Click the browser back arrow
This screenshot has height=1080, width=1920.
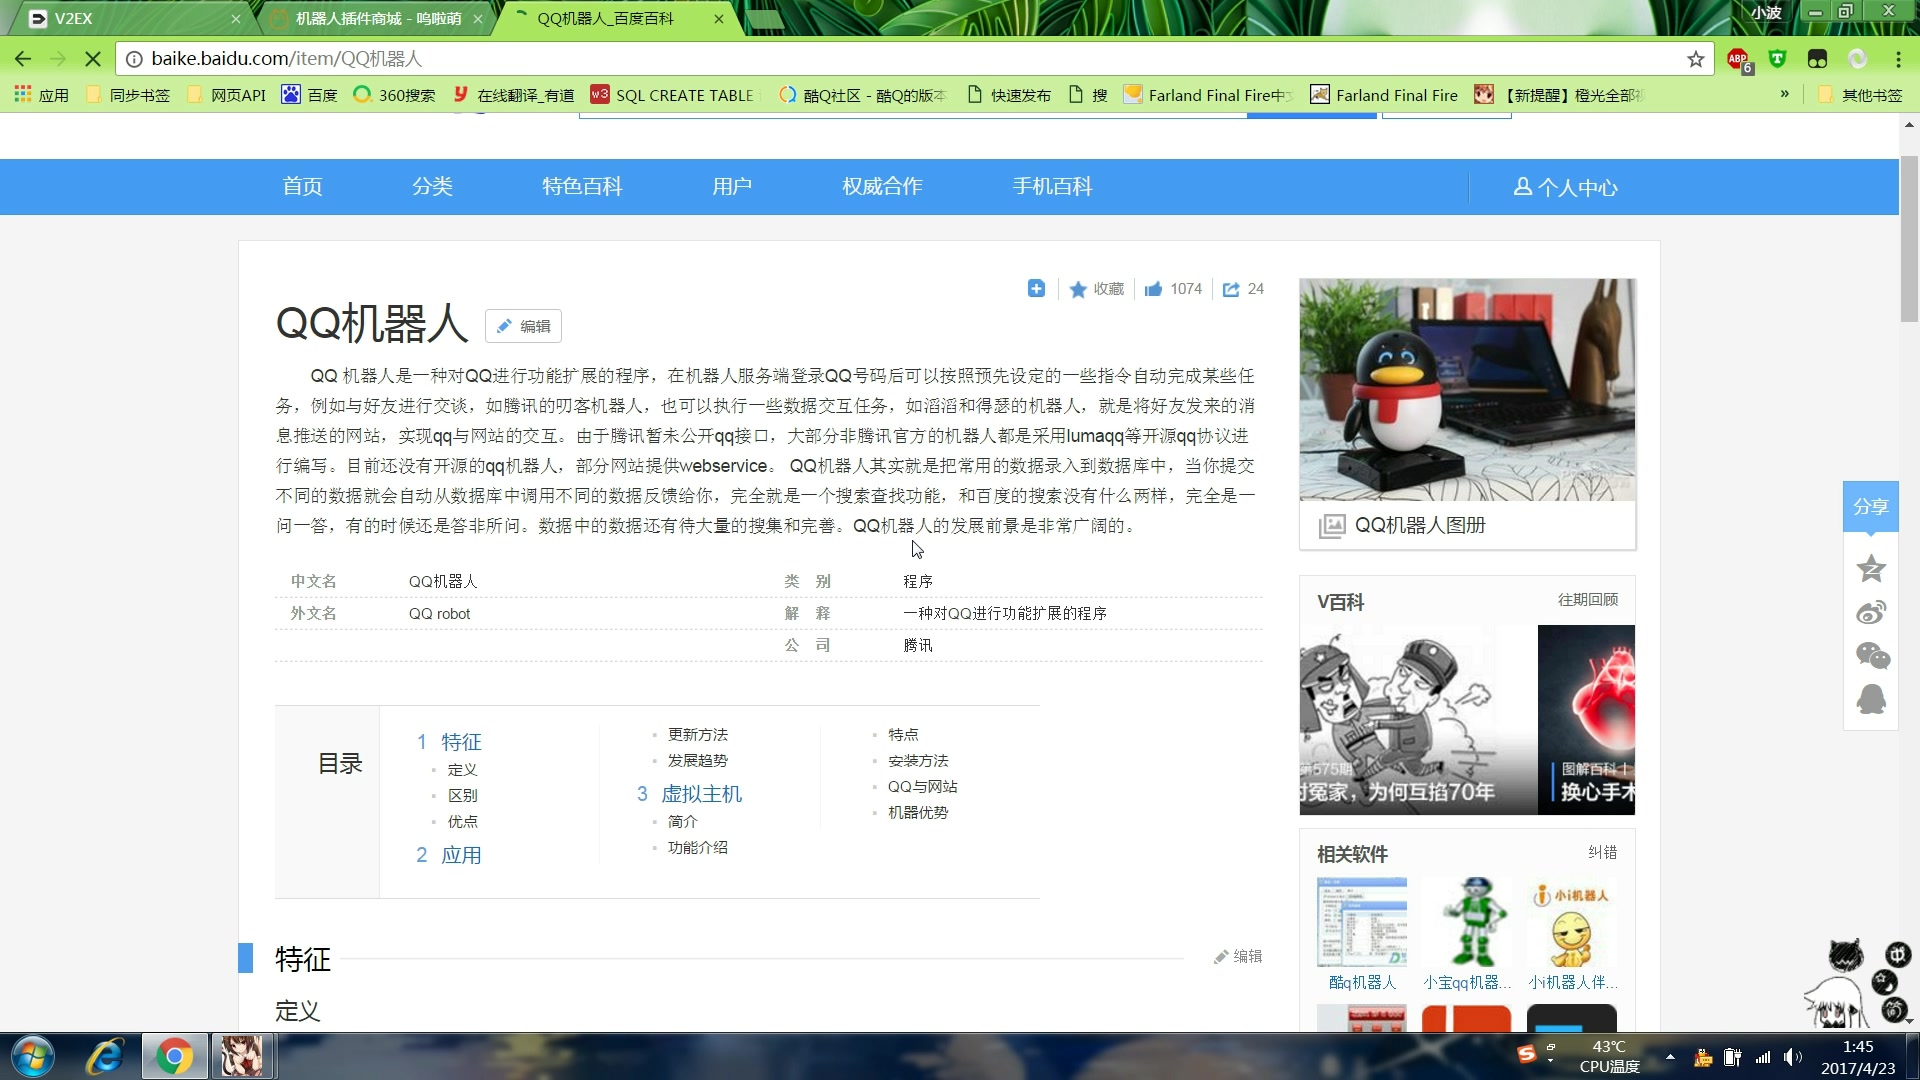pos(23,59)
